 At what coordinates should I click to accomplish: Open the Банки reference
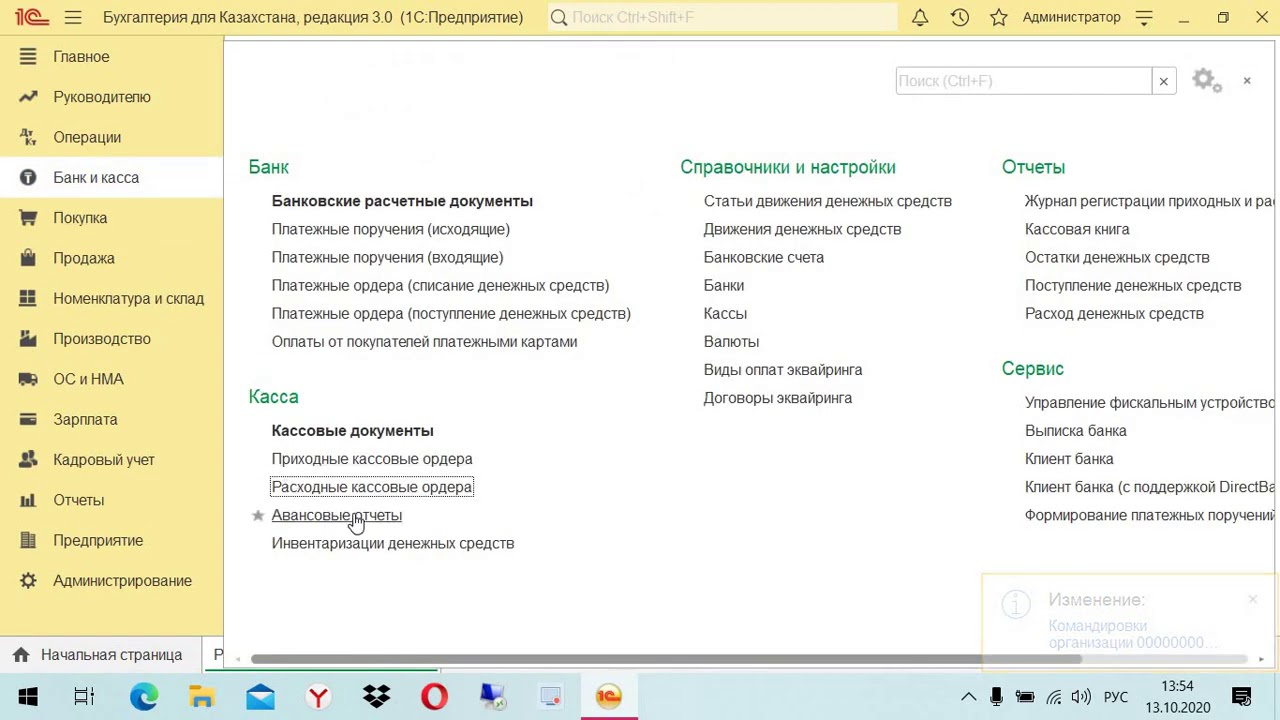[x=723, y=285]
